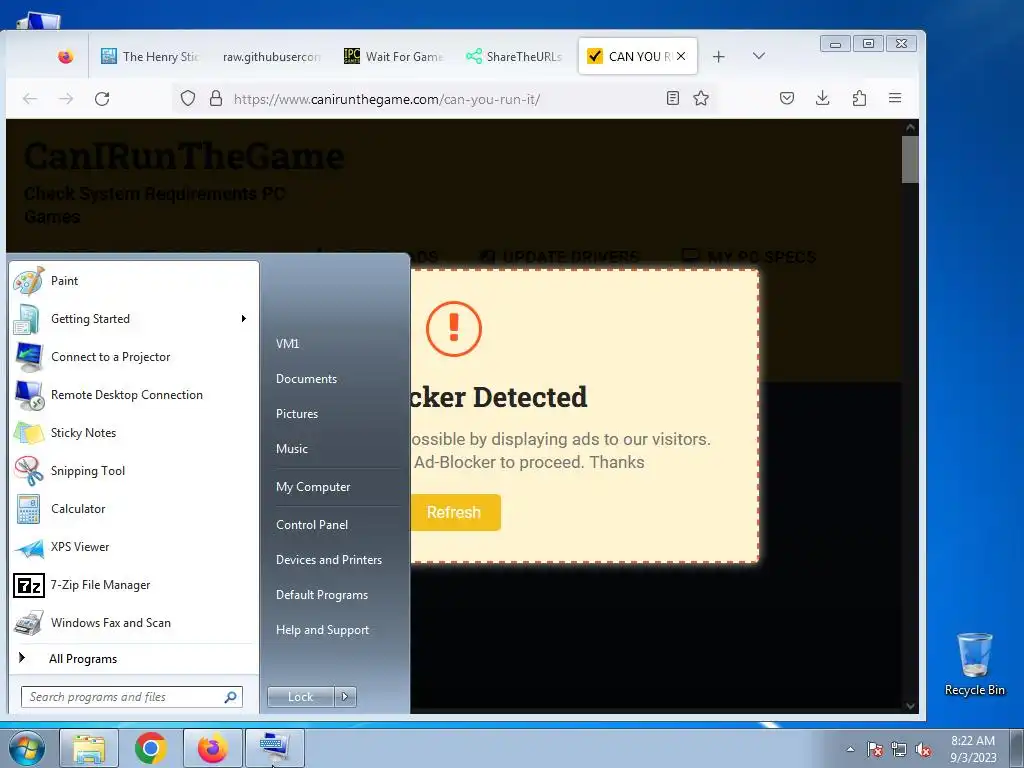Open Firefox Extensions puzzle icon
Image resolution: width=1024 pixels, height=768 pixels.
pyautogui.click(x=859, y=99)
